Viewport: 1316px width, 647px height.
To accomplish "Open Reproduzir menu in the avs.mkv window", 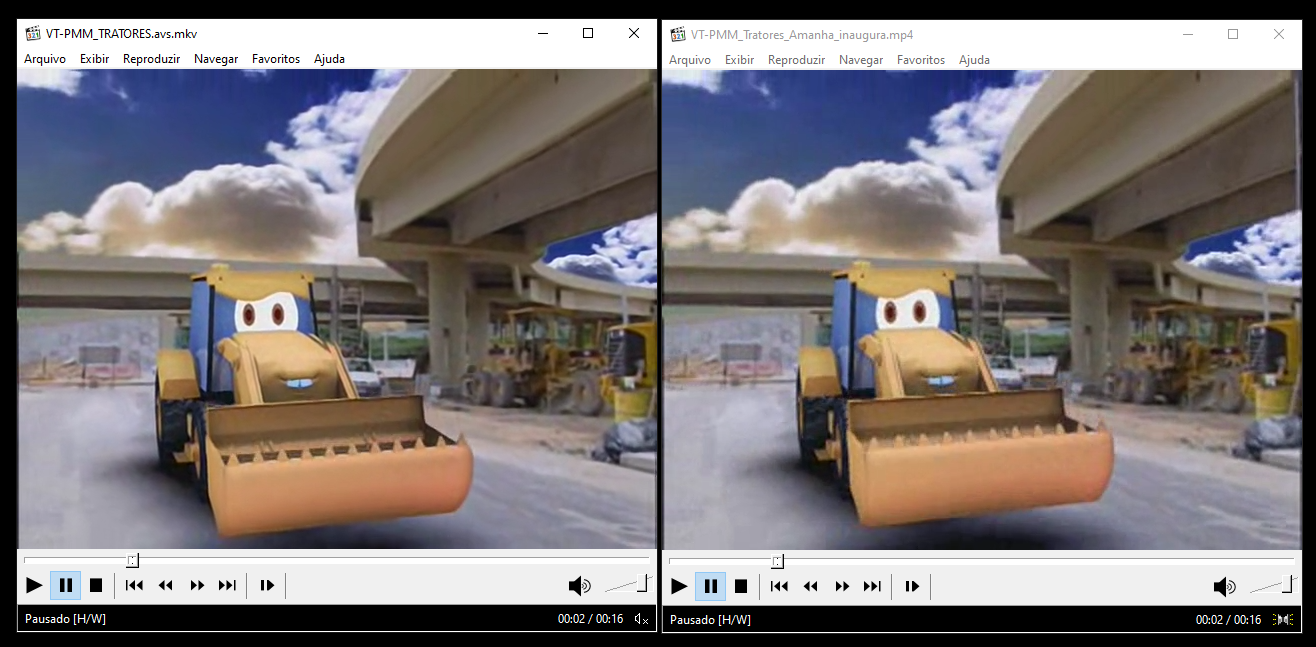I will tap(151, 59).
